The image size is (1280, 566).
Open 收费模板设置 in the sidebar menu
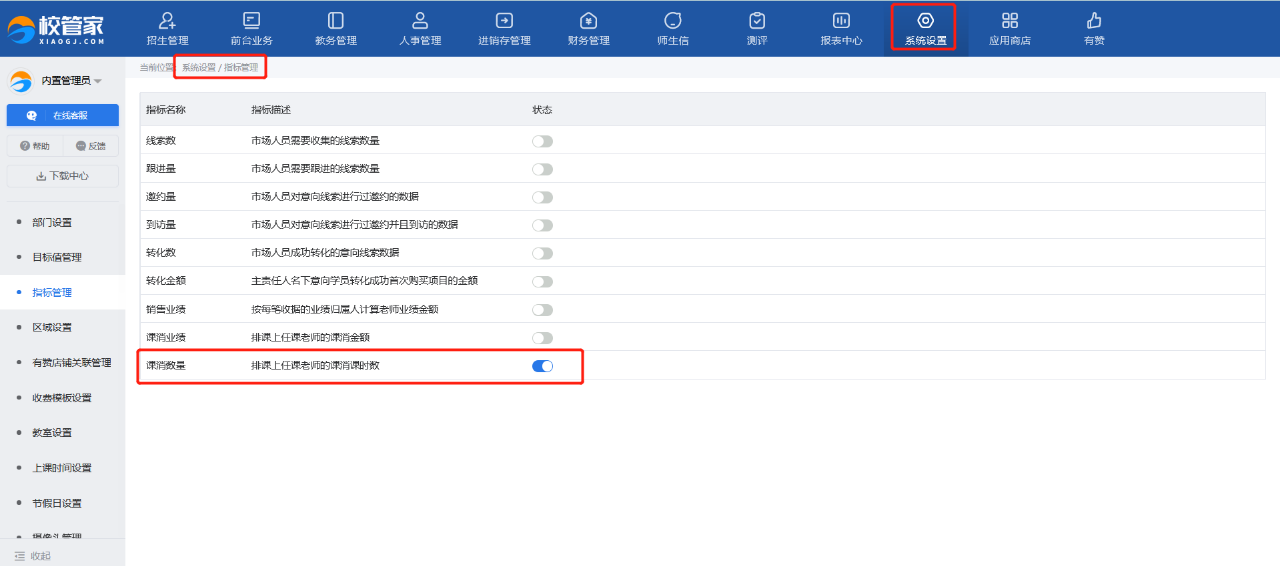[x=62, y=398]
